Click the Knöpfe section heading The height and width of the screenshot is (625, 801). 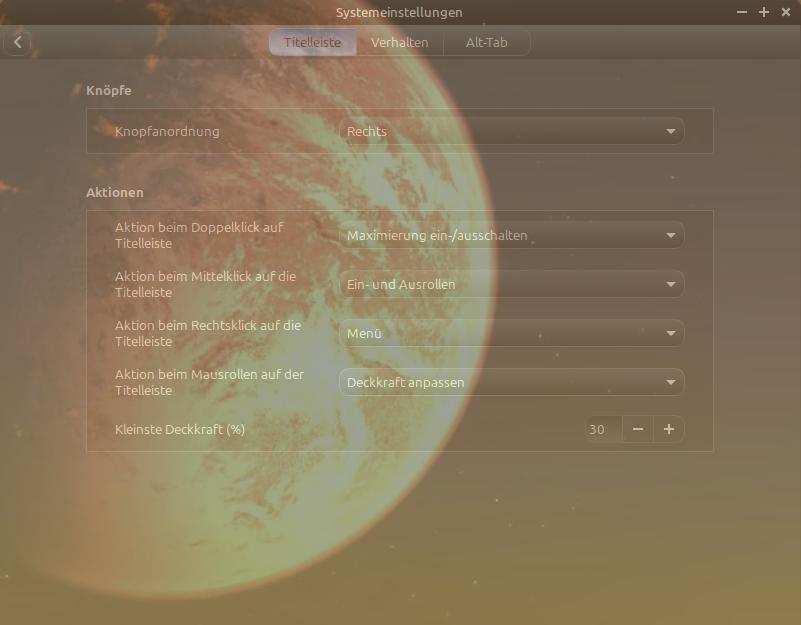[108, 89]
